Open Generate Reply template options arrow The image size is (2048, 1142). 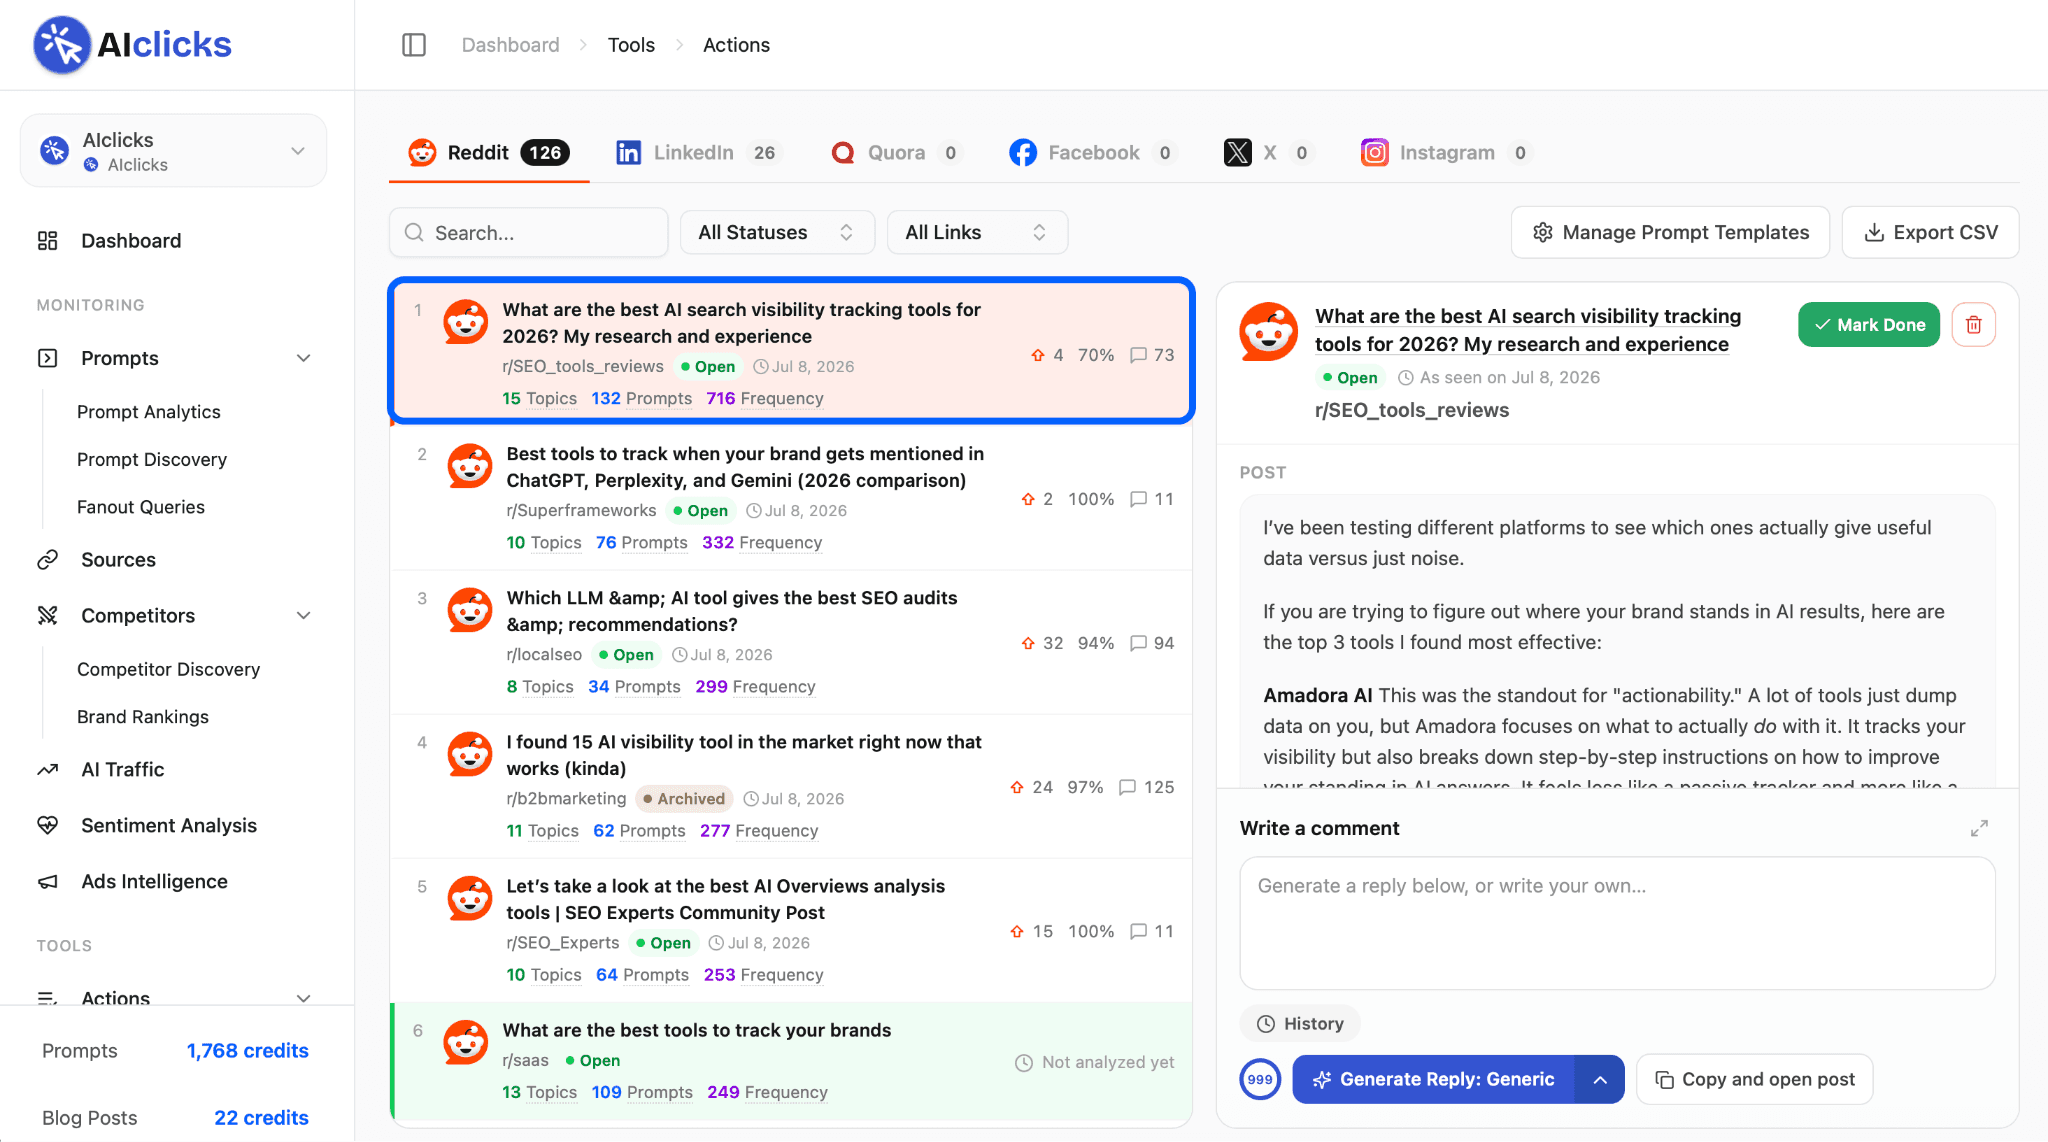1600,1079
